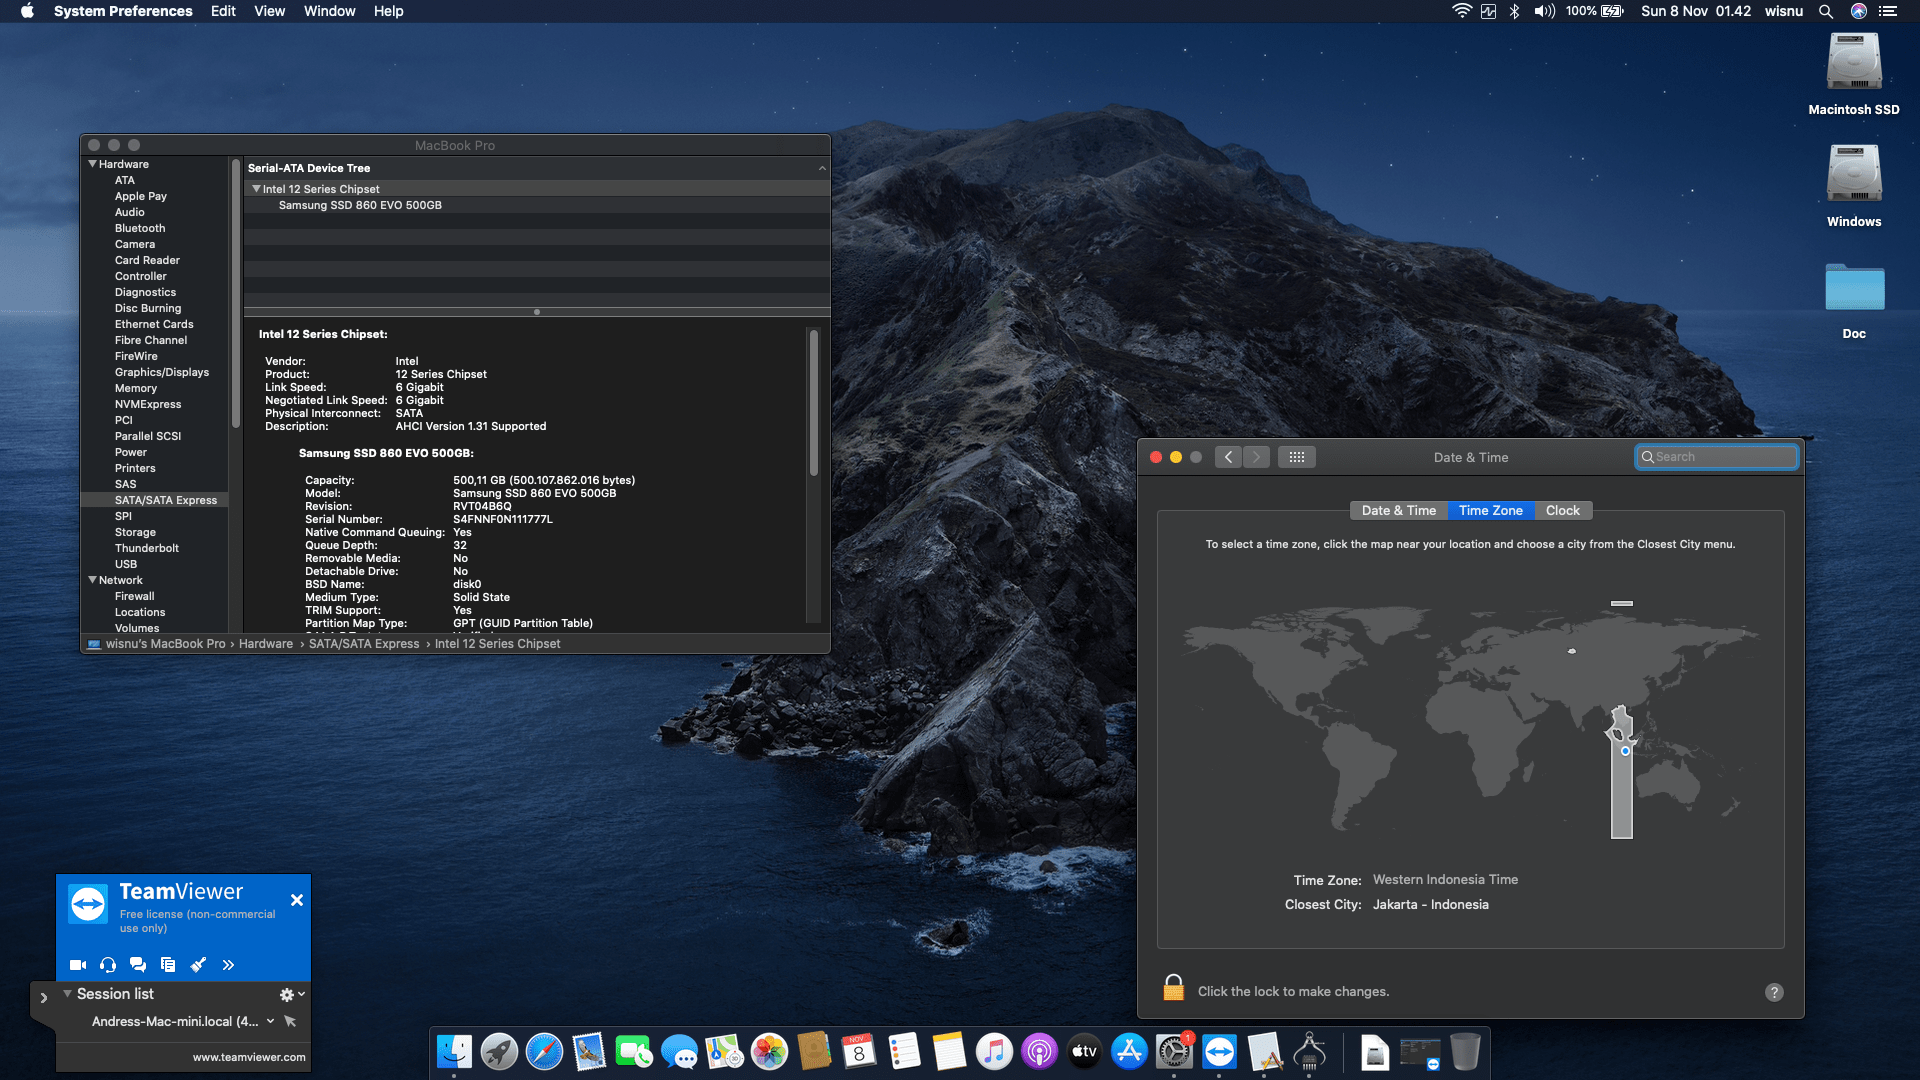Open TeamViewer voice over IP headset icon

pos(107,965)
